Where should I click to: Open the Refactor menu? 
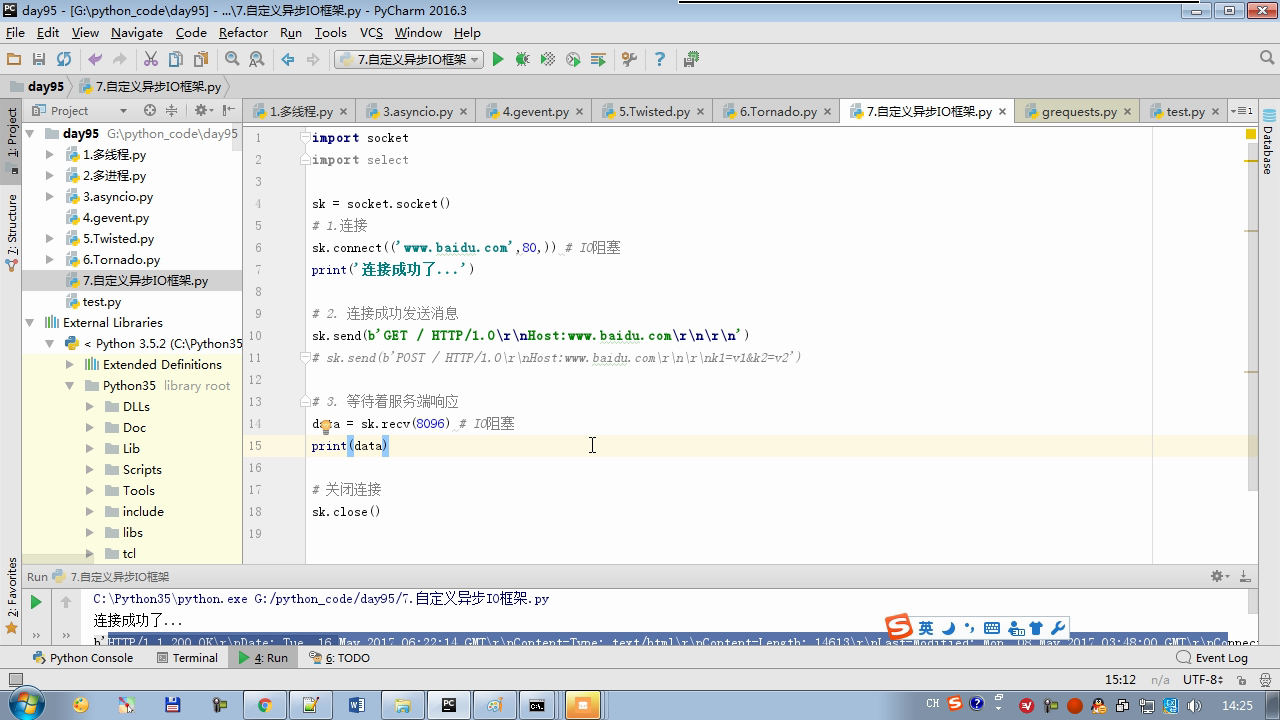243,33
